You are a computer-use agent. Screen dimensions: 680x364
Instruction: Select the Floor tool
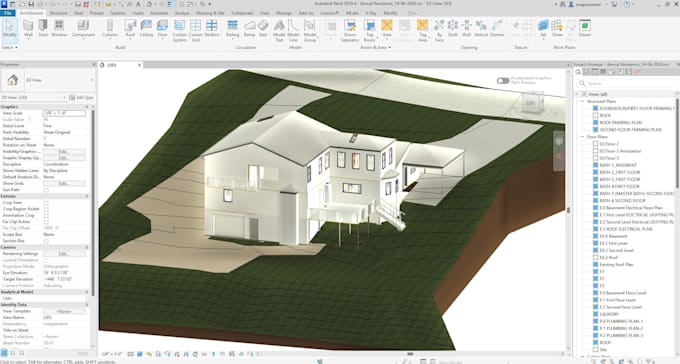[162, 28]
